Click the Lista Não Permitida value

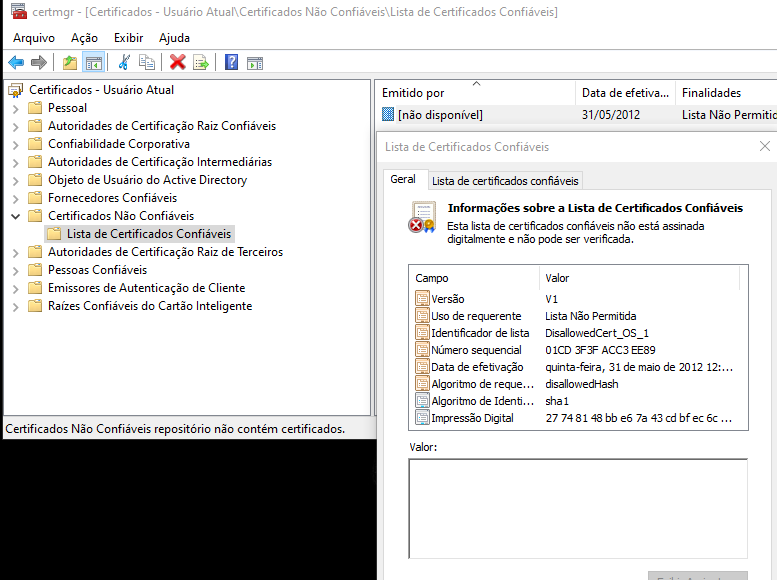tap(591, 316)
